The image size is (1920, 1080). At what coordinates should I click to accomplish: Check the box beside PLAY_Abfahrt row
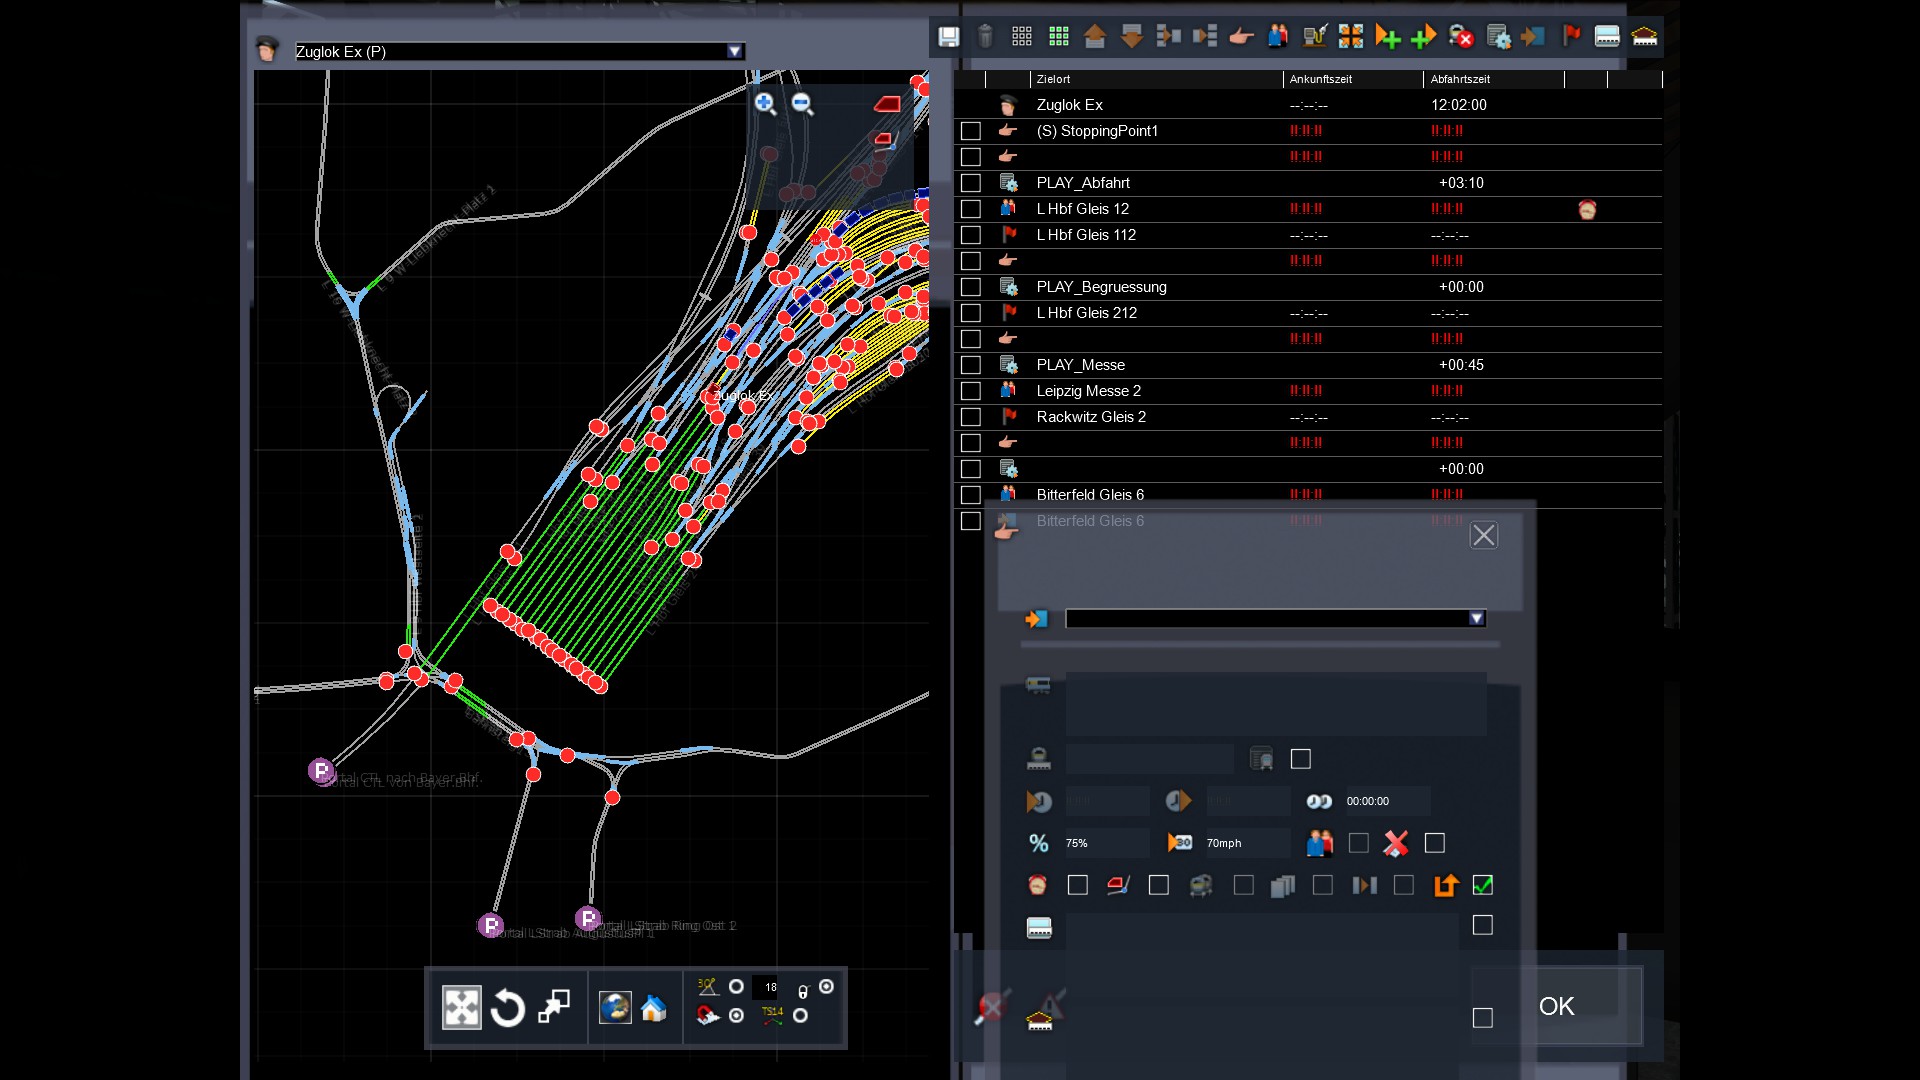[x=970, y=183]
